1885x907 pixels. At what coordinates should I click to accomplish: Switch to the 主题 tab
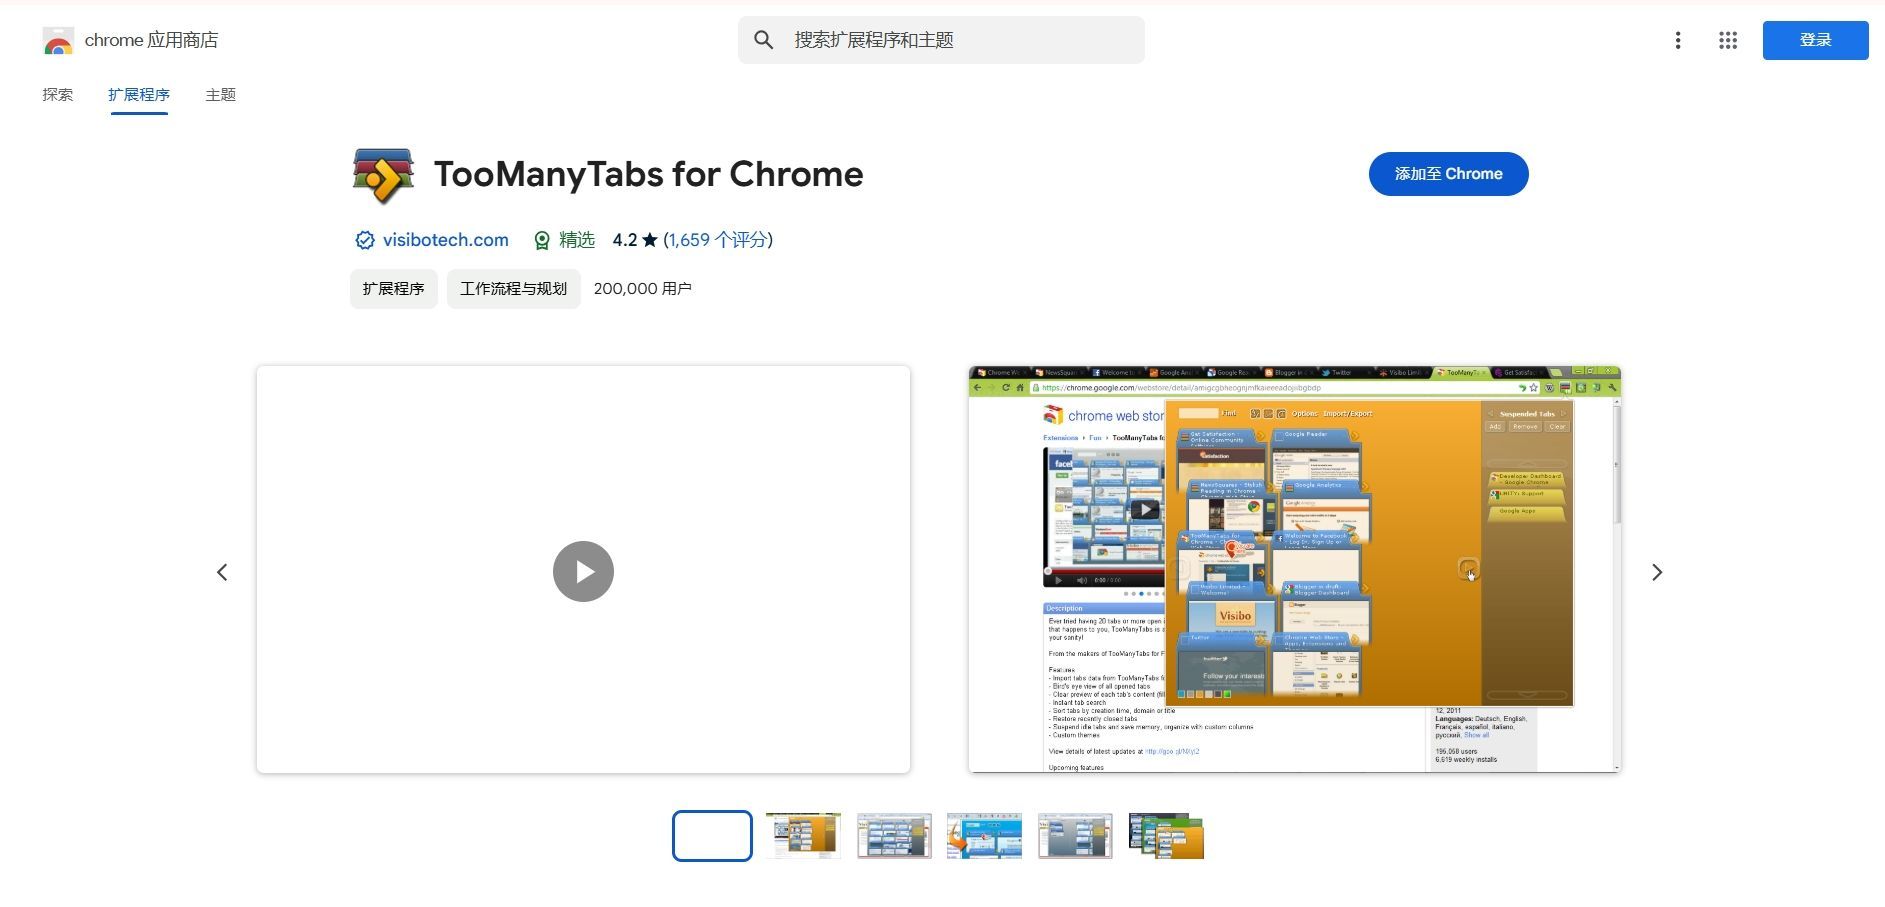(221, 95)
